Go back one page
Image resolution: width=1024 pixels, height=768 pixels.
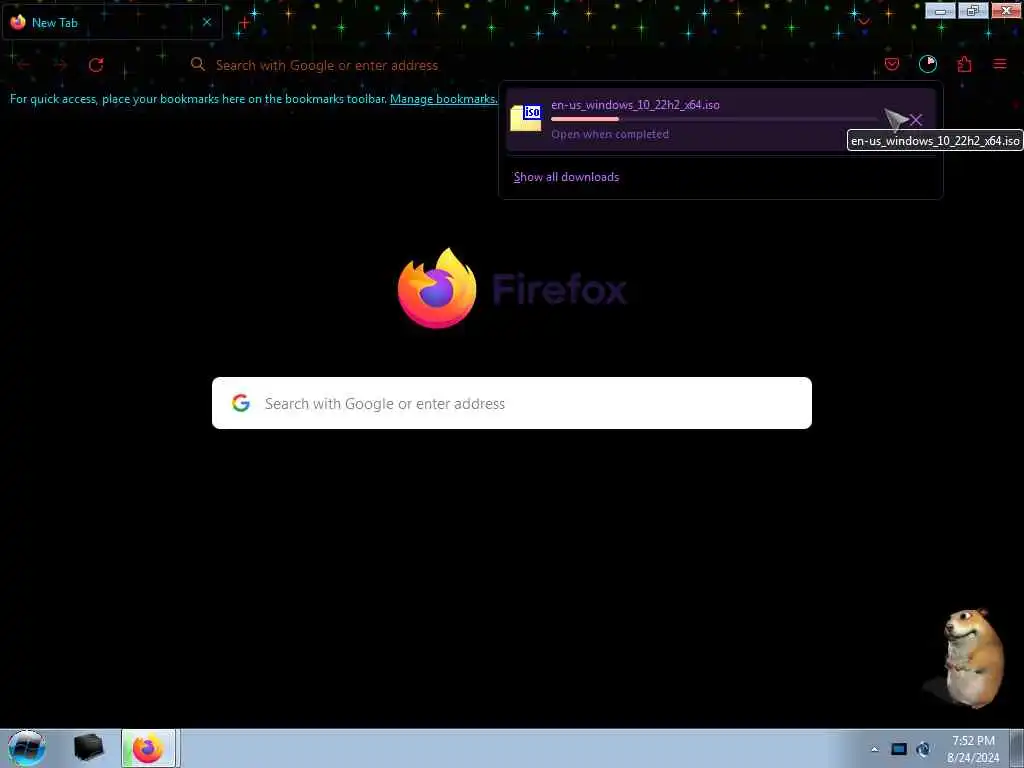[x=24, y=65]
